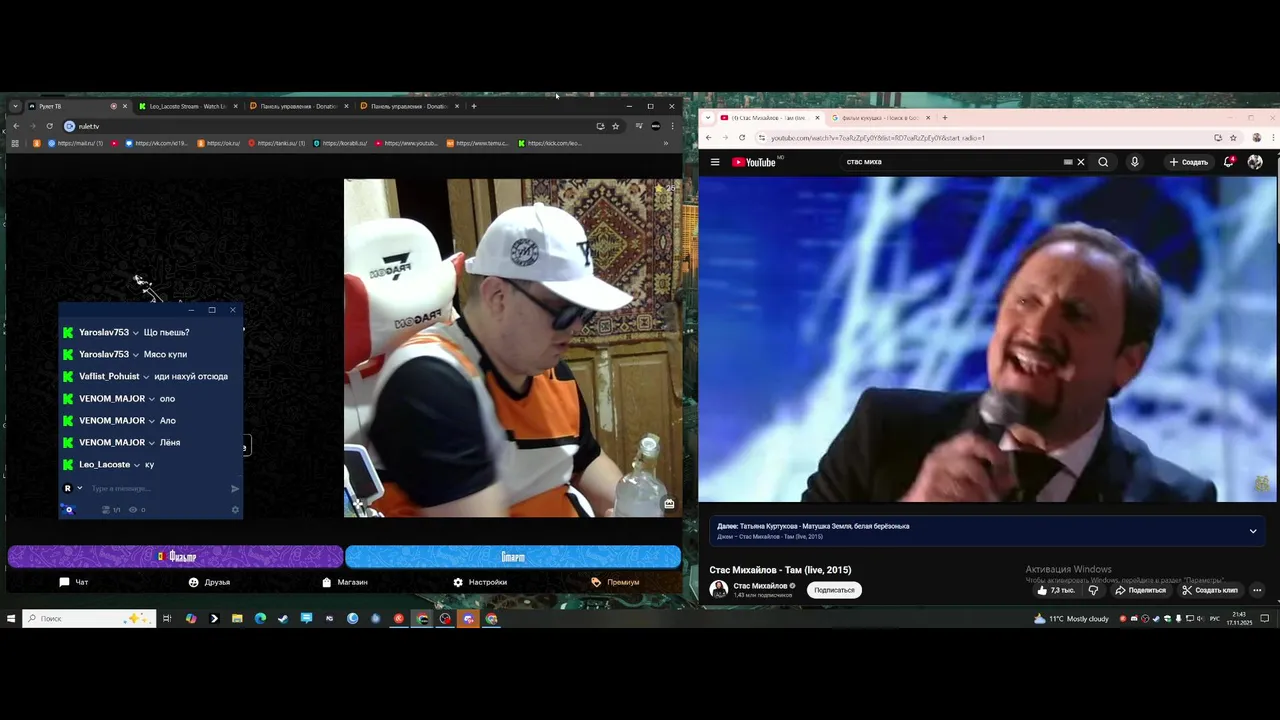Expand the Далее playlist panel
The width and height of the screenshot is (1280, 720).
coord(1253,531)
